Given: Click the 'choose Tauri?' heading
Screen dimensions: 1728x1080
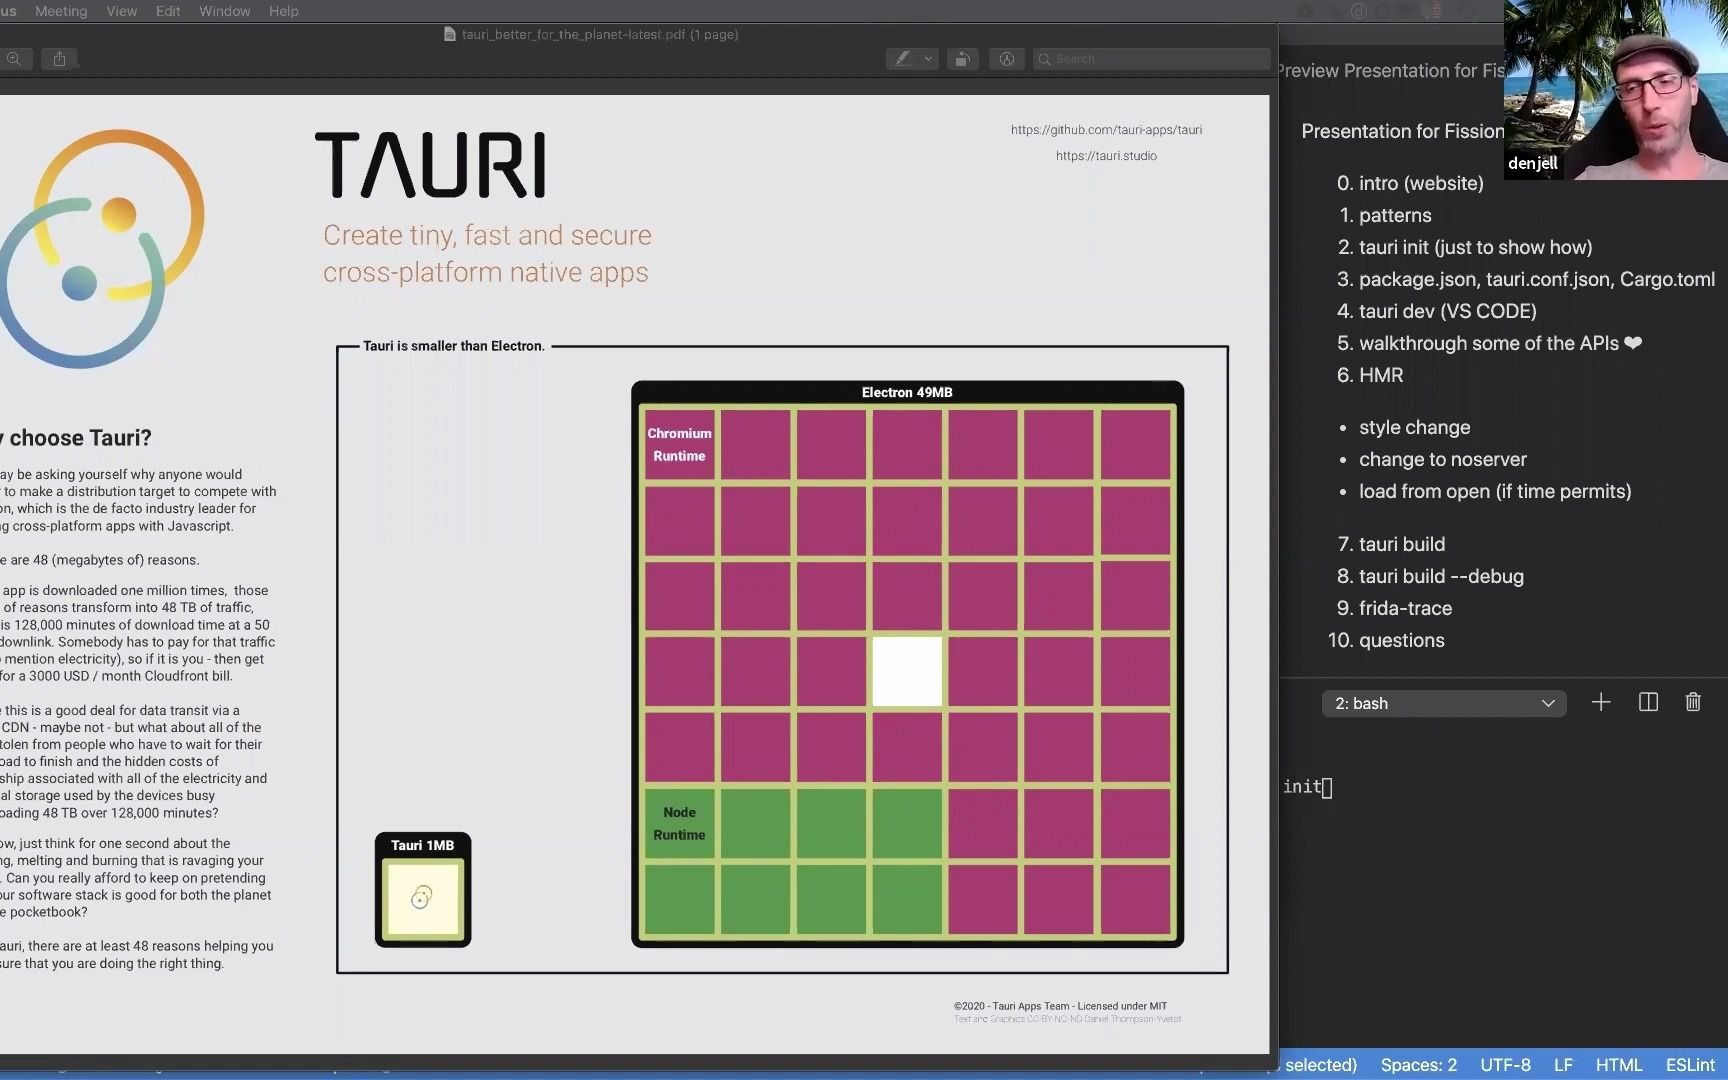Looking at the screenshot, I should click(80, 438).
